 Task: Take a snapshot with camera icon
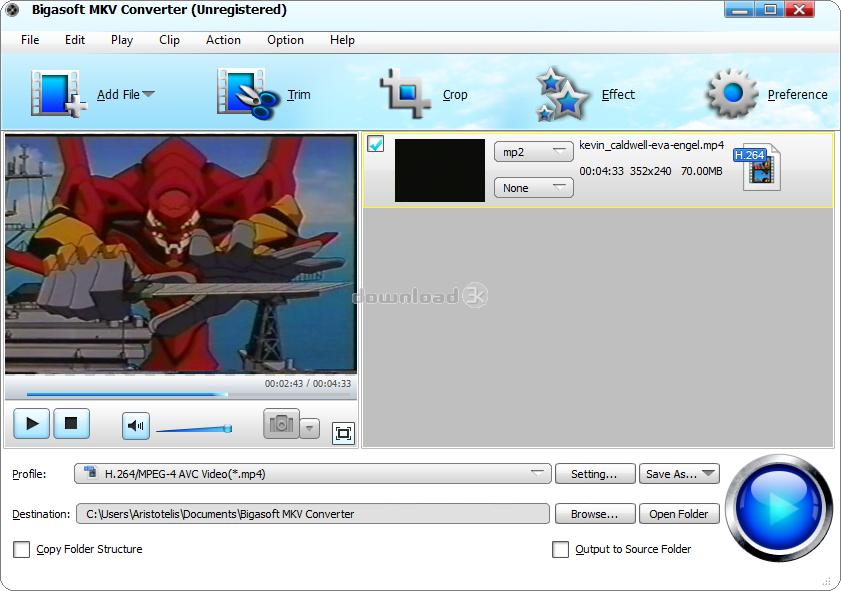pyautogui.click(x=281, y=424)
